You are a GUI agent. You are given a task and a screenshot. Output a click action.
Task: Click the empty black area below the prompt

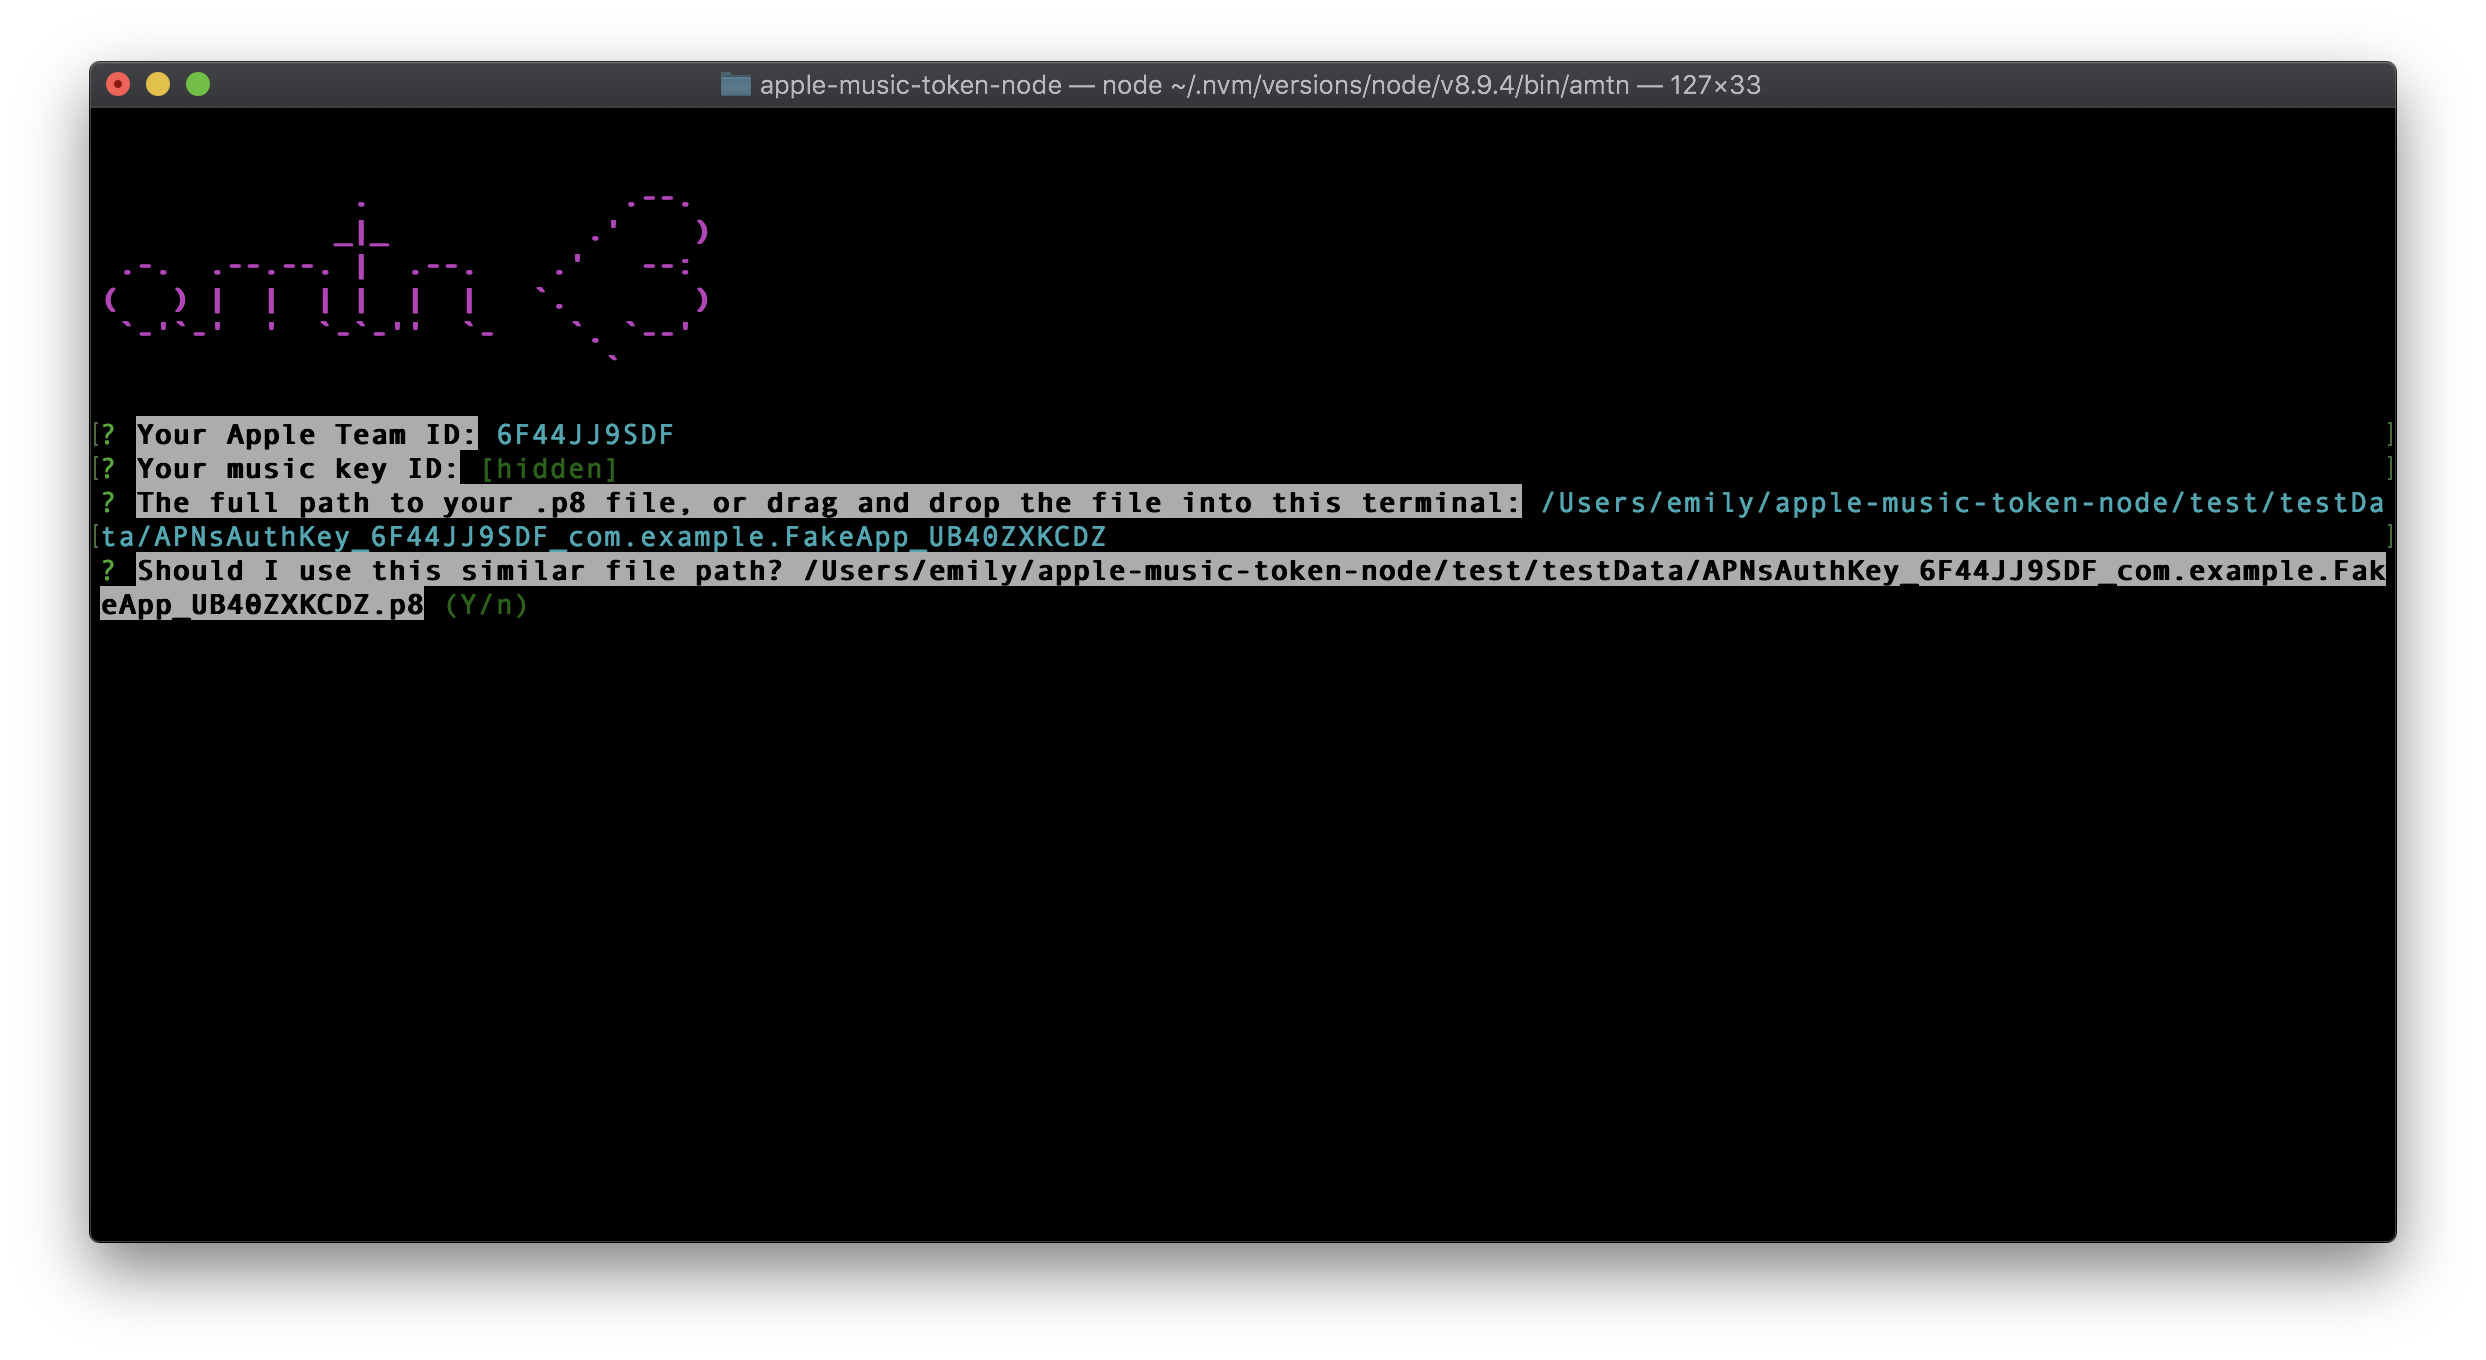(x=1240, y=900)
